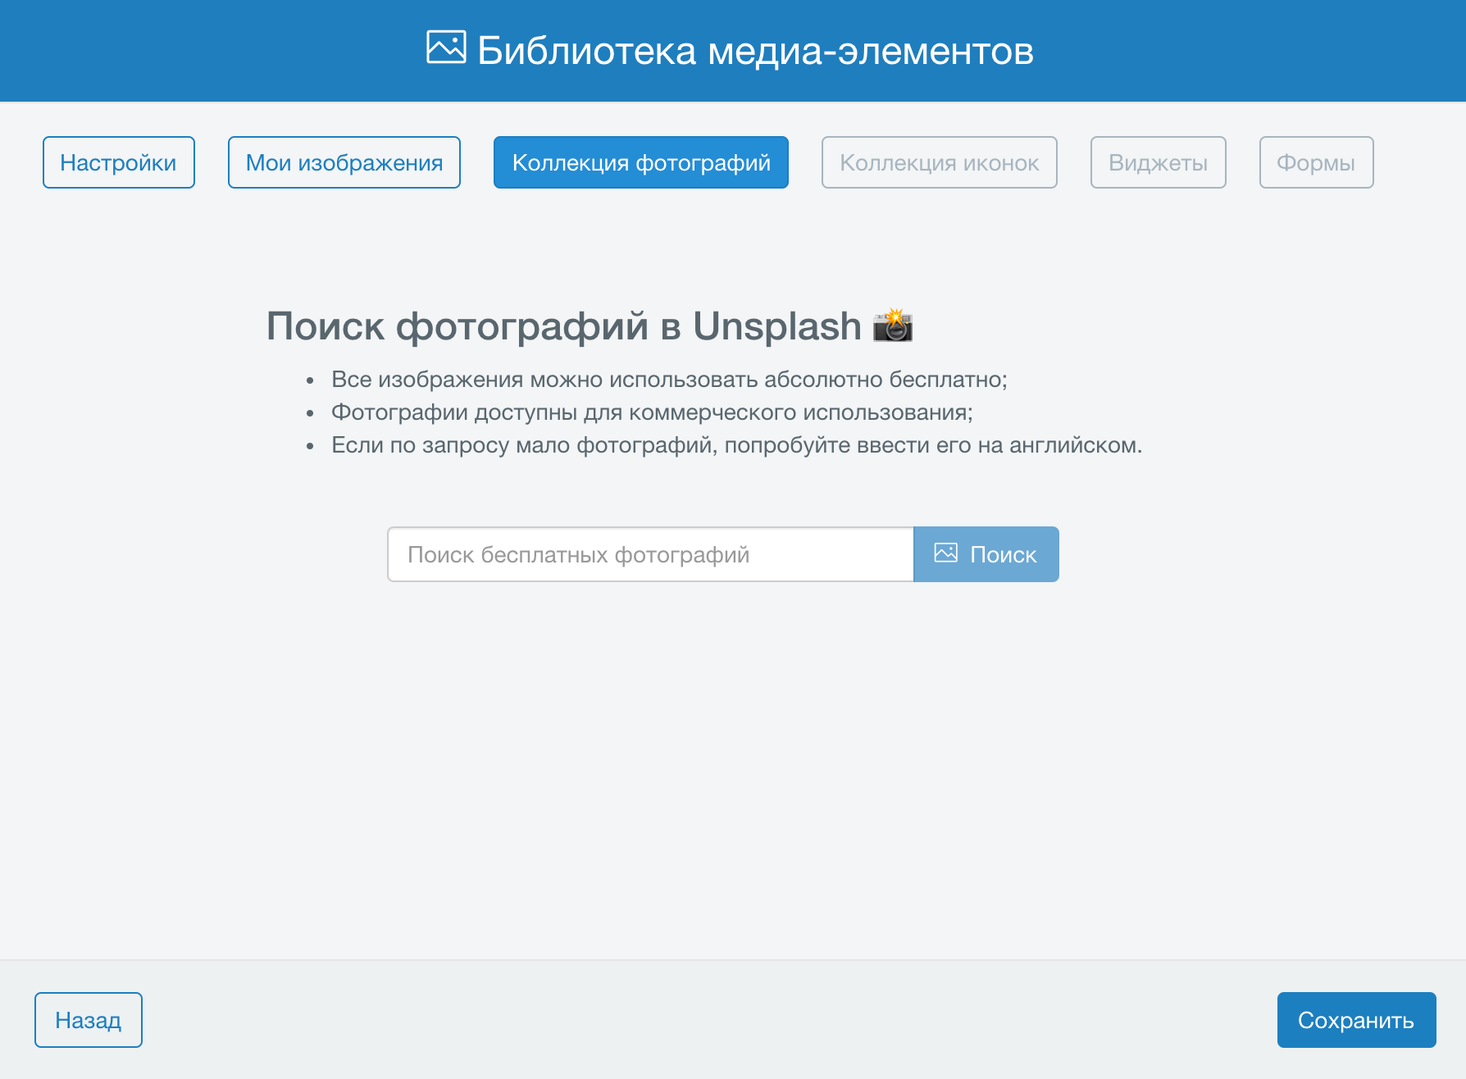Switch to the Мои изображения tab
Image resolution: width=1466 pixels, height=1079 pixels.
pyautogui.click(x=344, y=162)
